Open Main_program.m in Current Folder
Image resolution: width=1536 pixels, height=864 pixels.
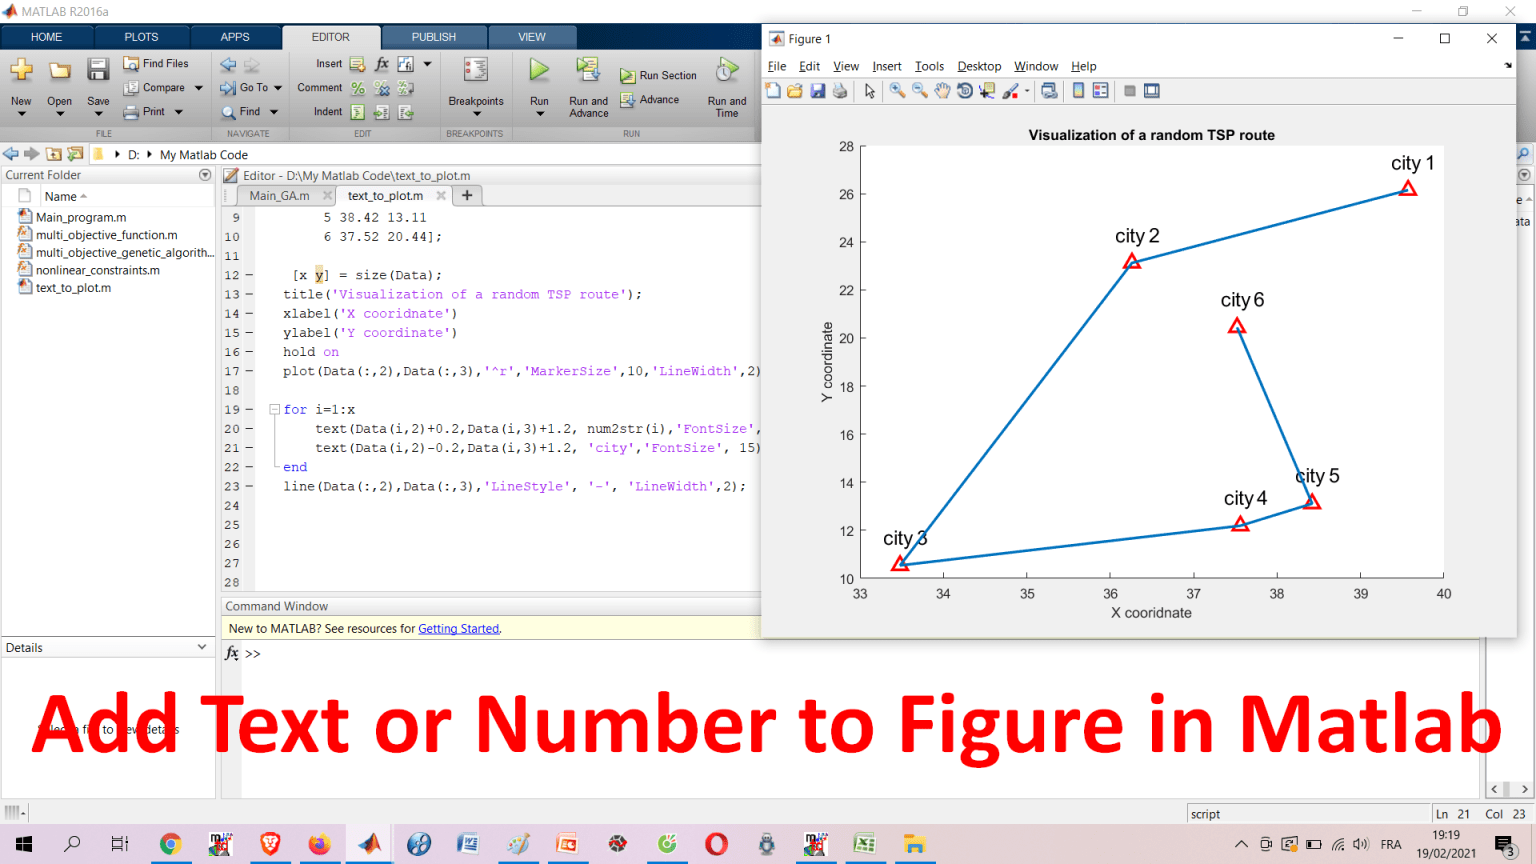coord(81,217)
